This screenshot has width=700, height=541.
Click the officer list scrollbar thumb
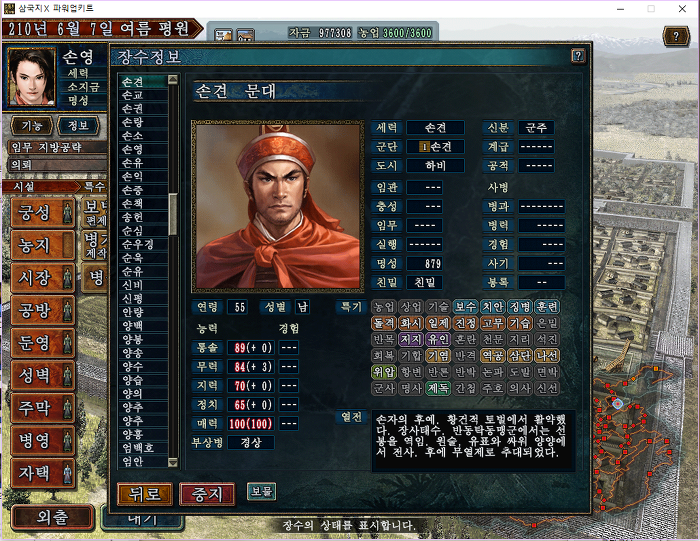click(x=173, y=214)
